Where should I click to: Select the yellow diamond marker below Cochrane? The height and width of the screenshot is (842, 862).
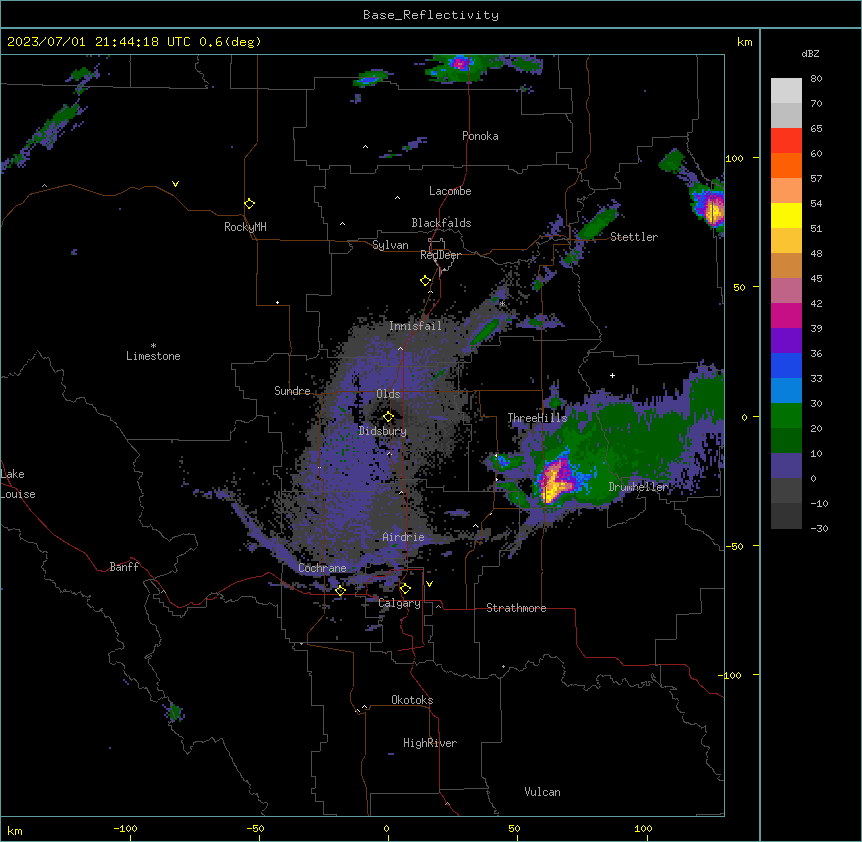[340, 590]
